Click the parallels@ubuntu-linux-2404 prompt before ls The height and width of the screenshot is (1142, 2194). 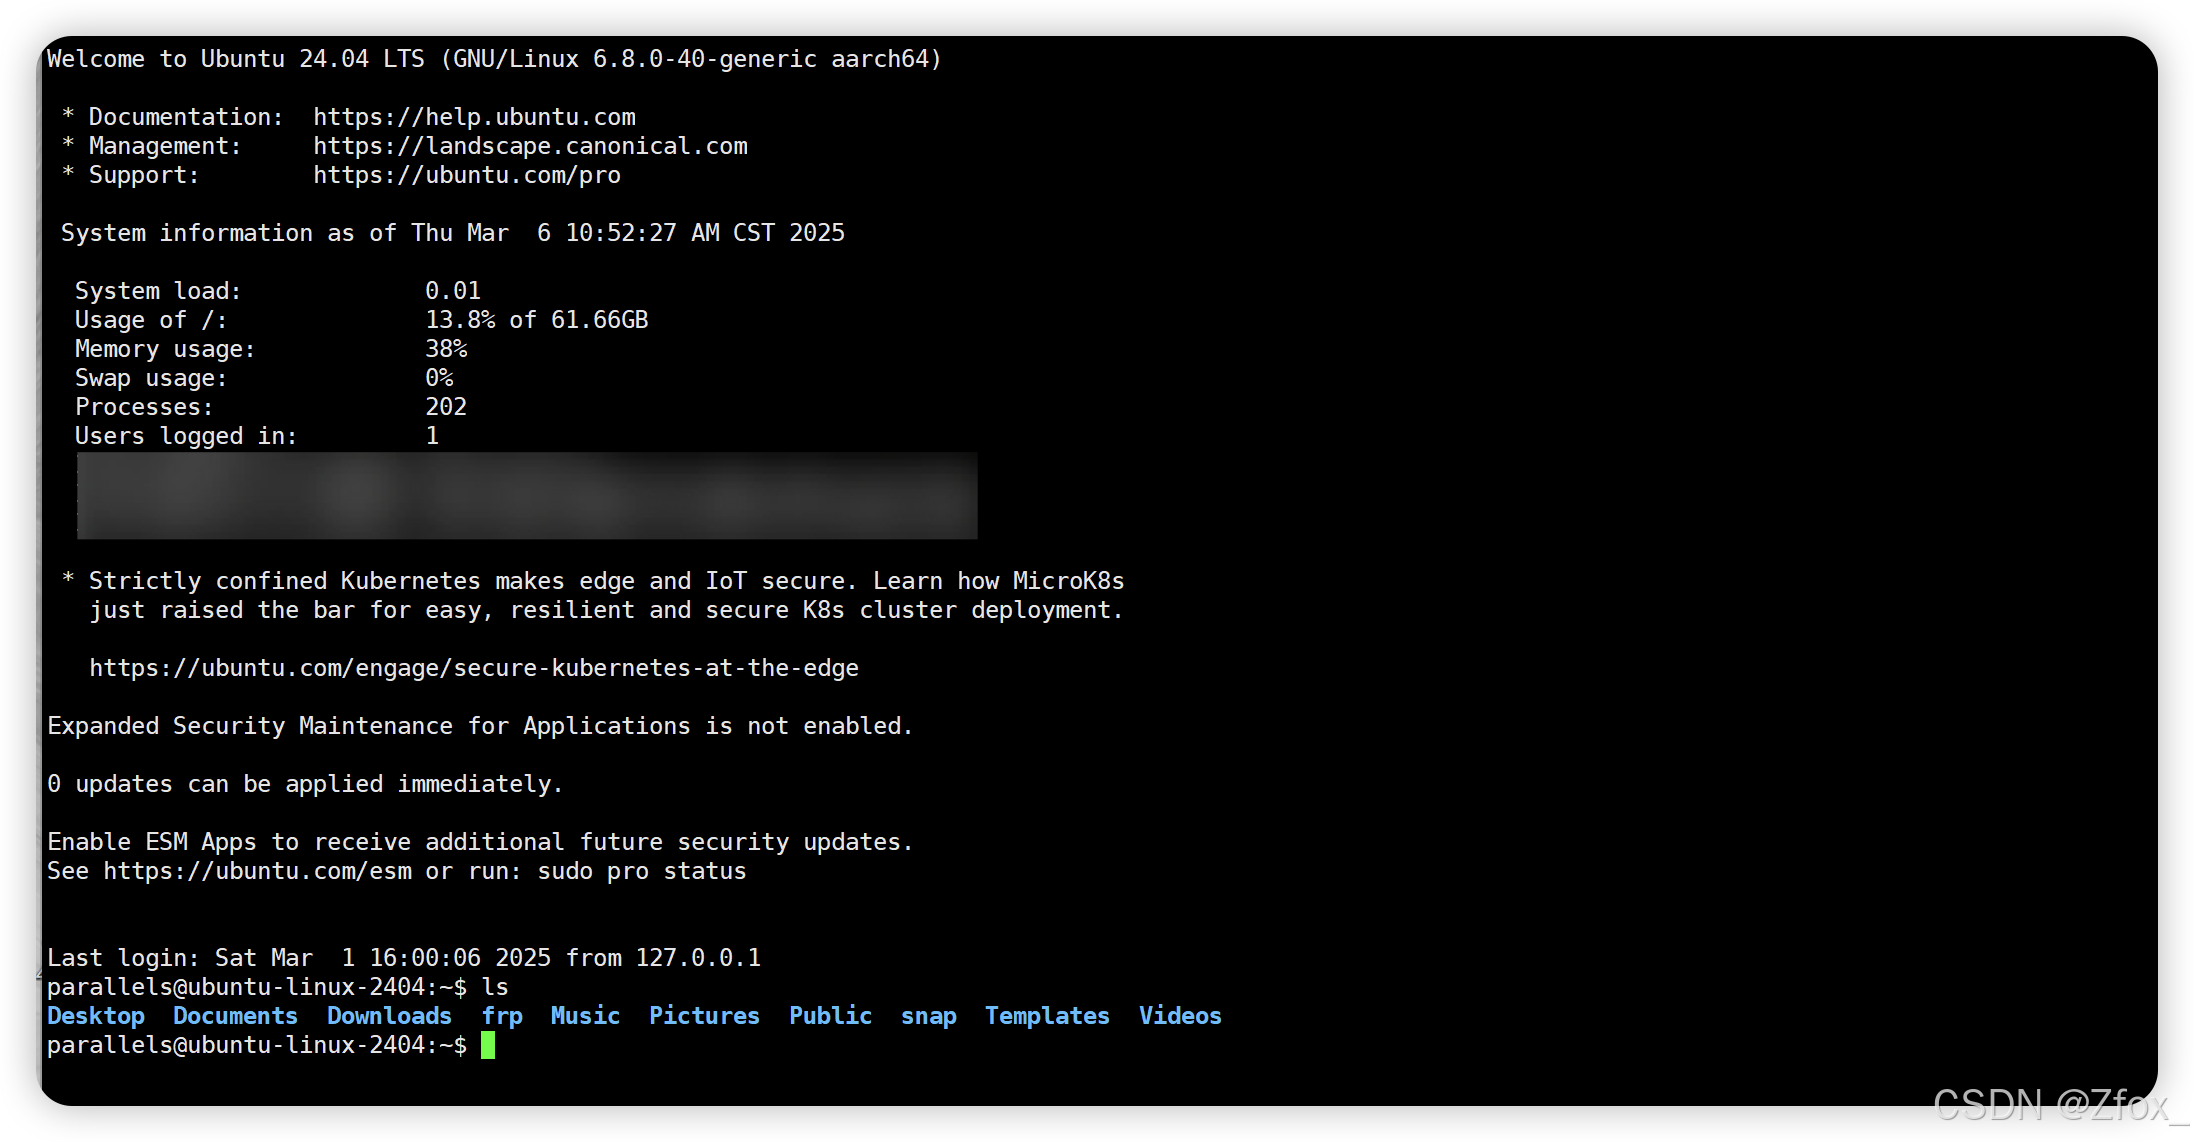click(x=257, y=987)
